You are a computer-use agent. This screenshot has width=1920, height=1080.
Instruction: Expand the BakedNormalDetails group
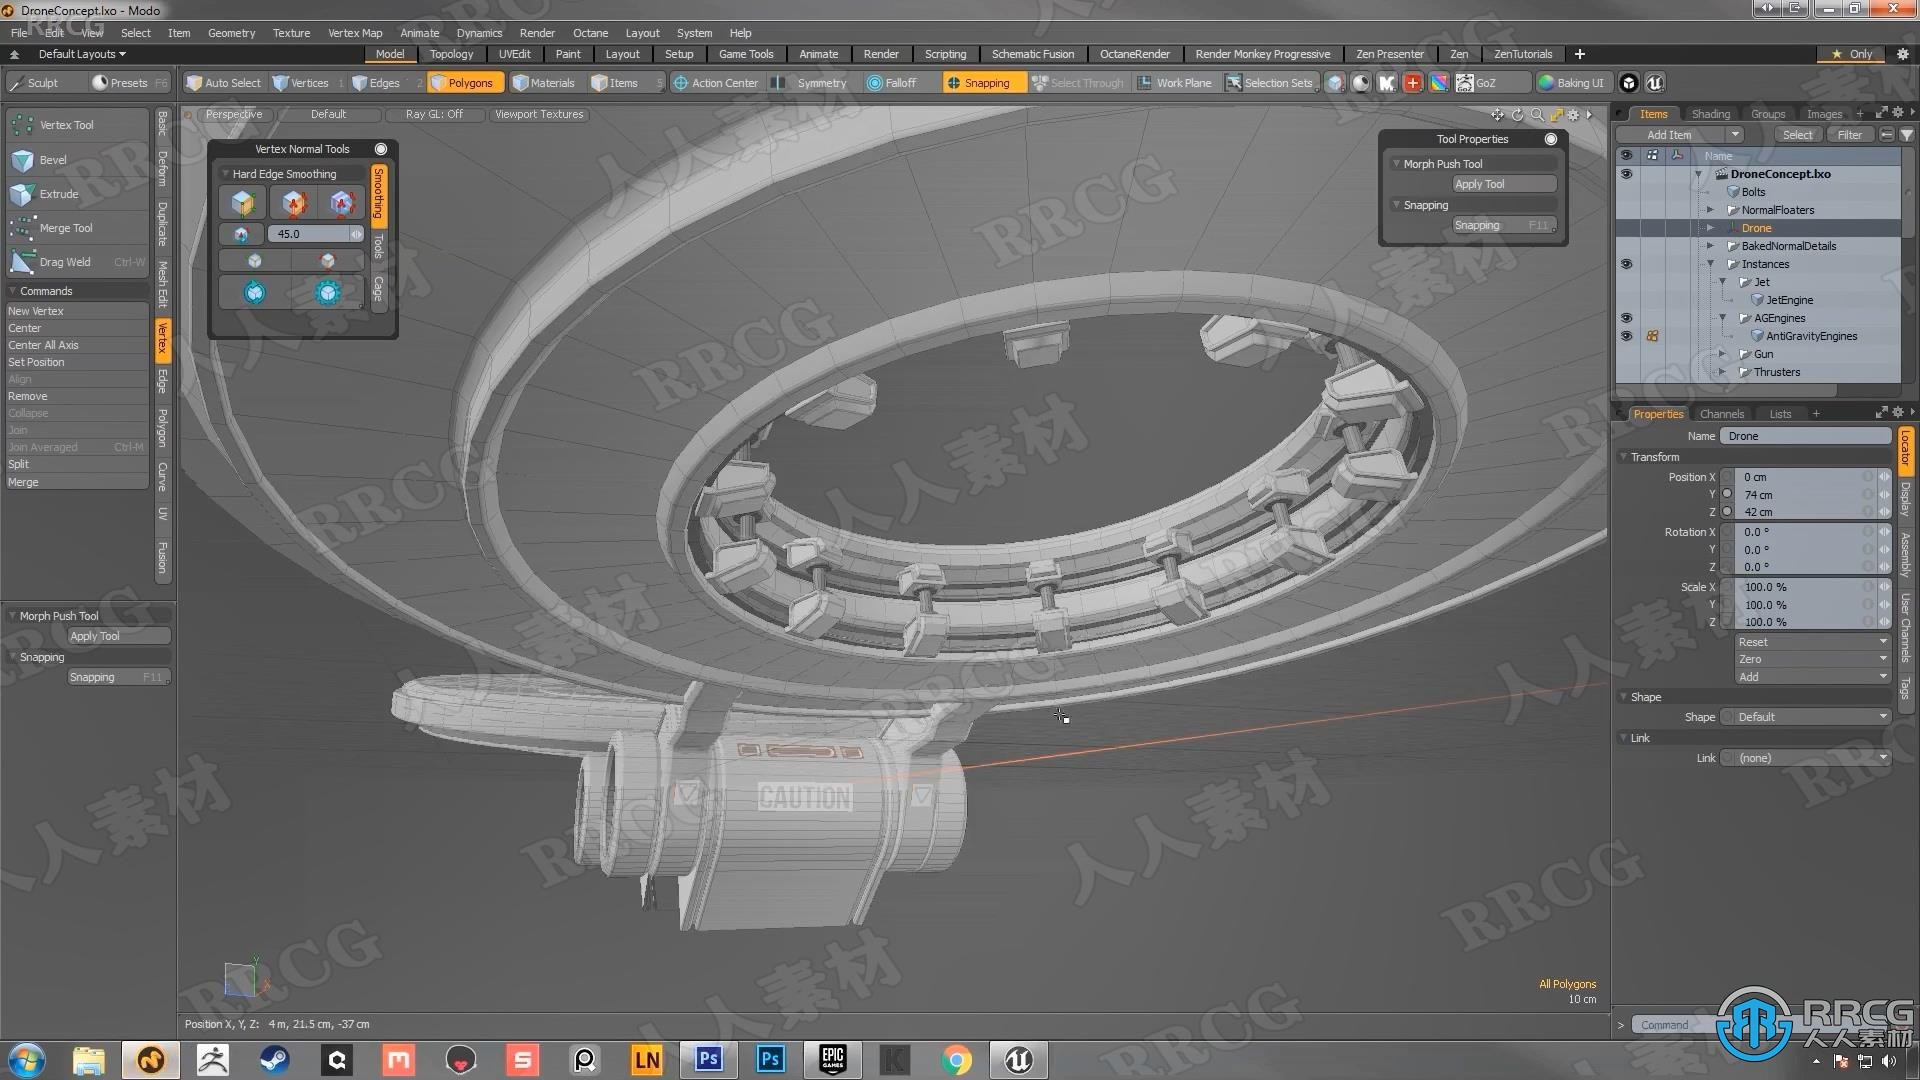(1710, 246)
